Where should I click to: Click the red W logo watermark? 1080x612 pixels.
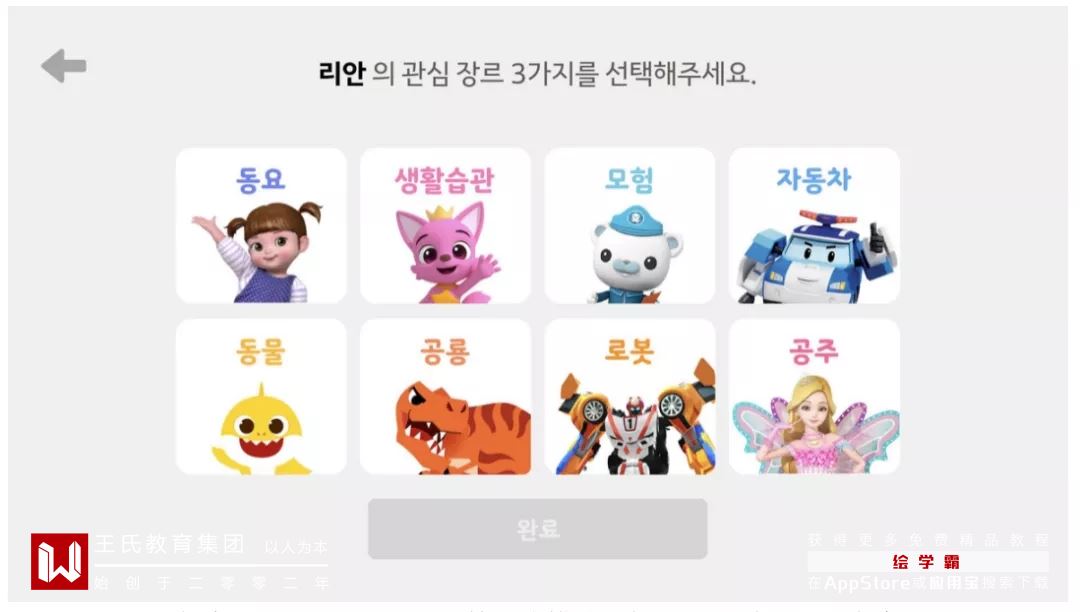[x=59, y=561]
